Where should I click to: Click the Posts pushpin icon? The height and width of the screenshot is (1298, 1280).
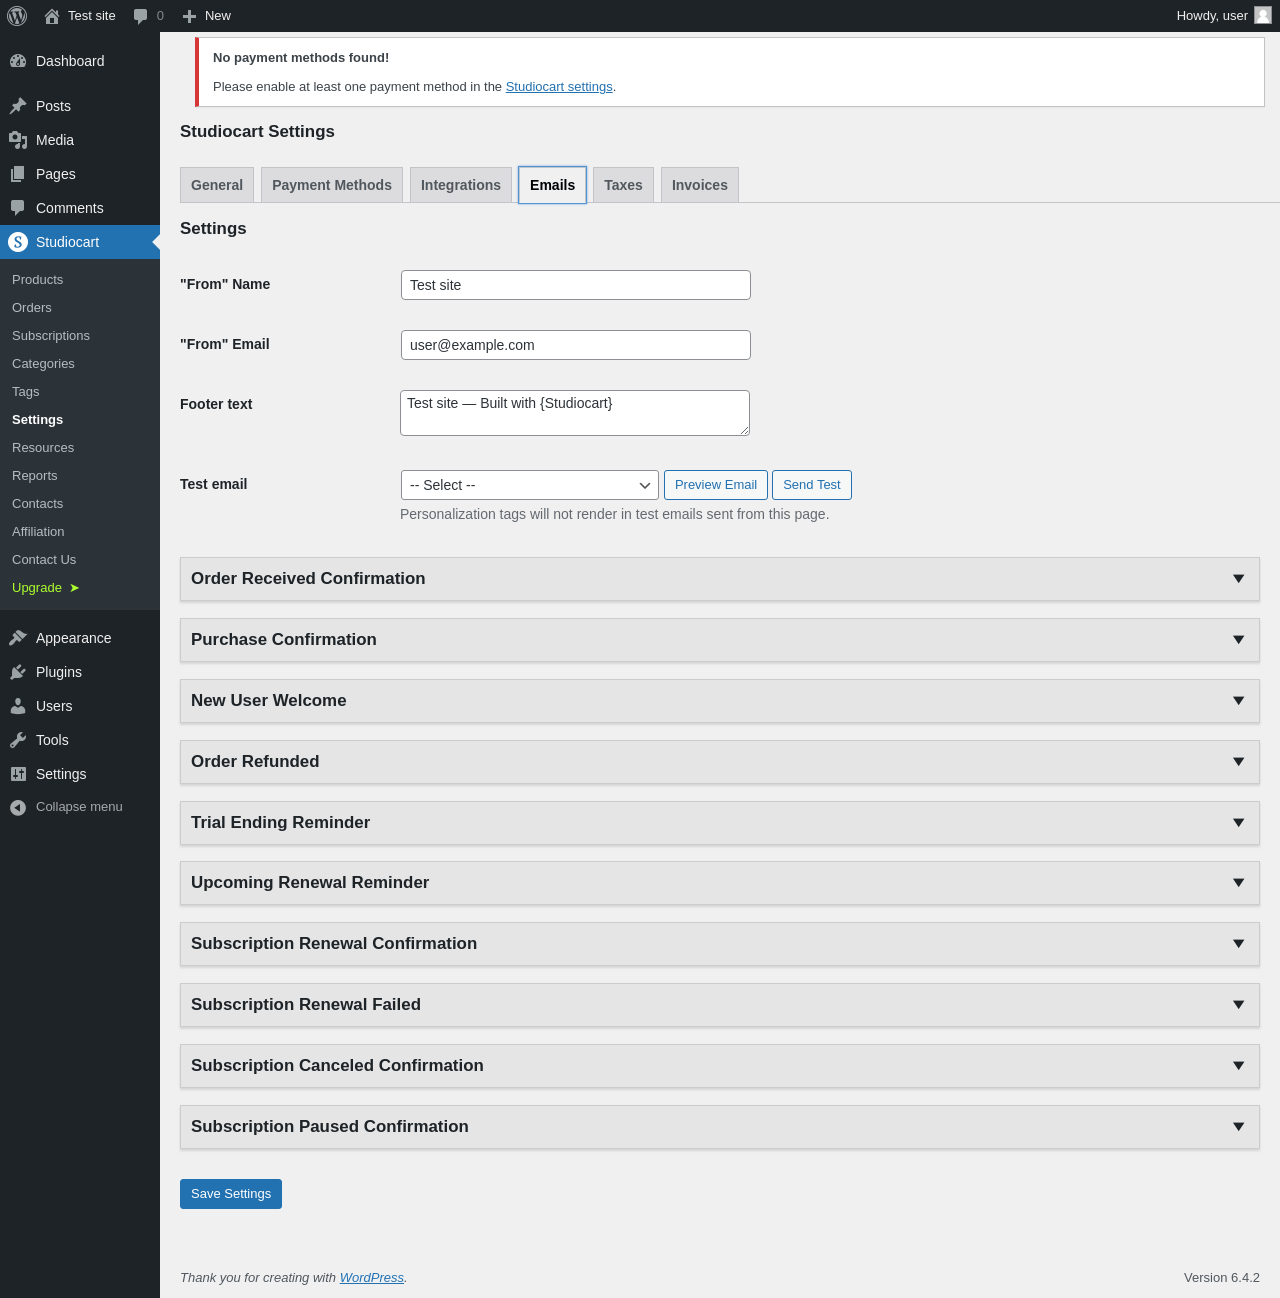coord(18,106)
